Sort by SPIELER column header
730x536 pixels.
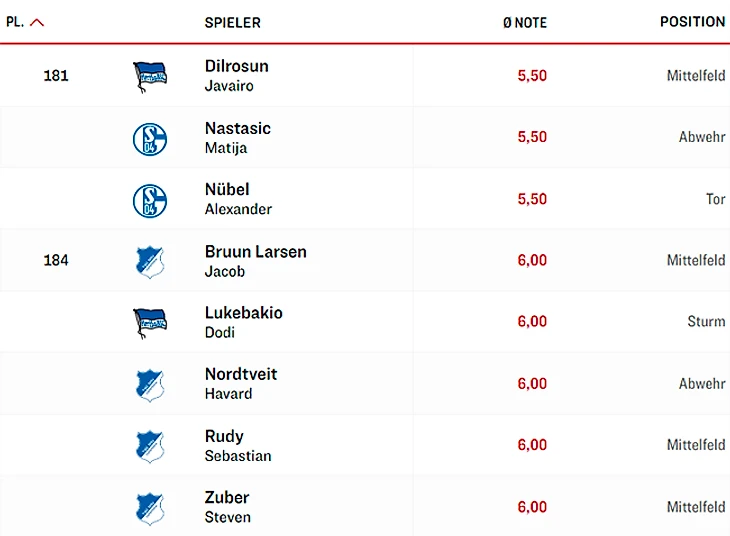click(x=232, y=22)
